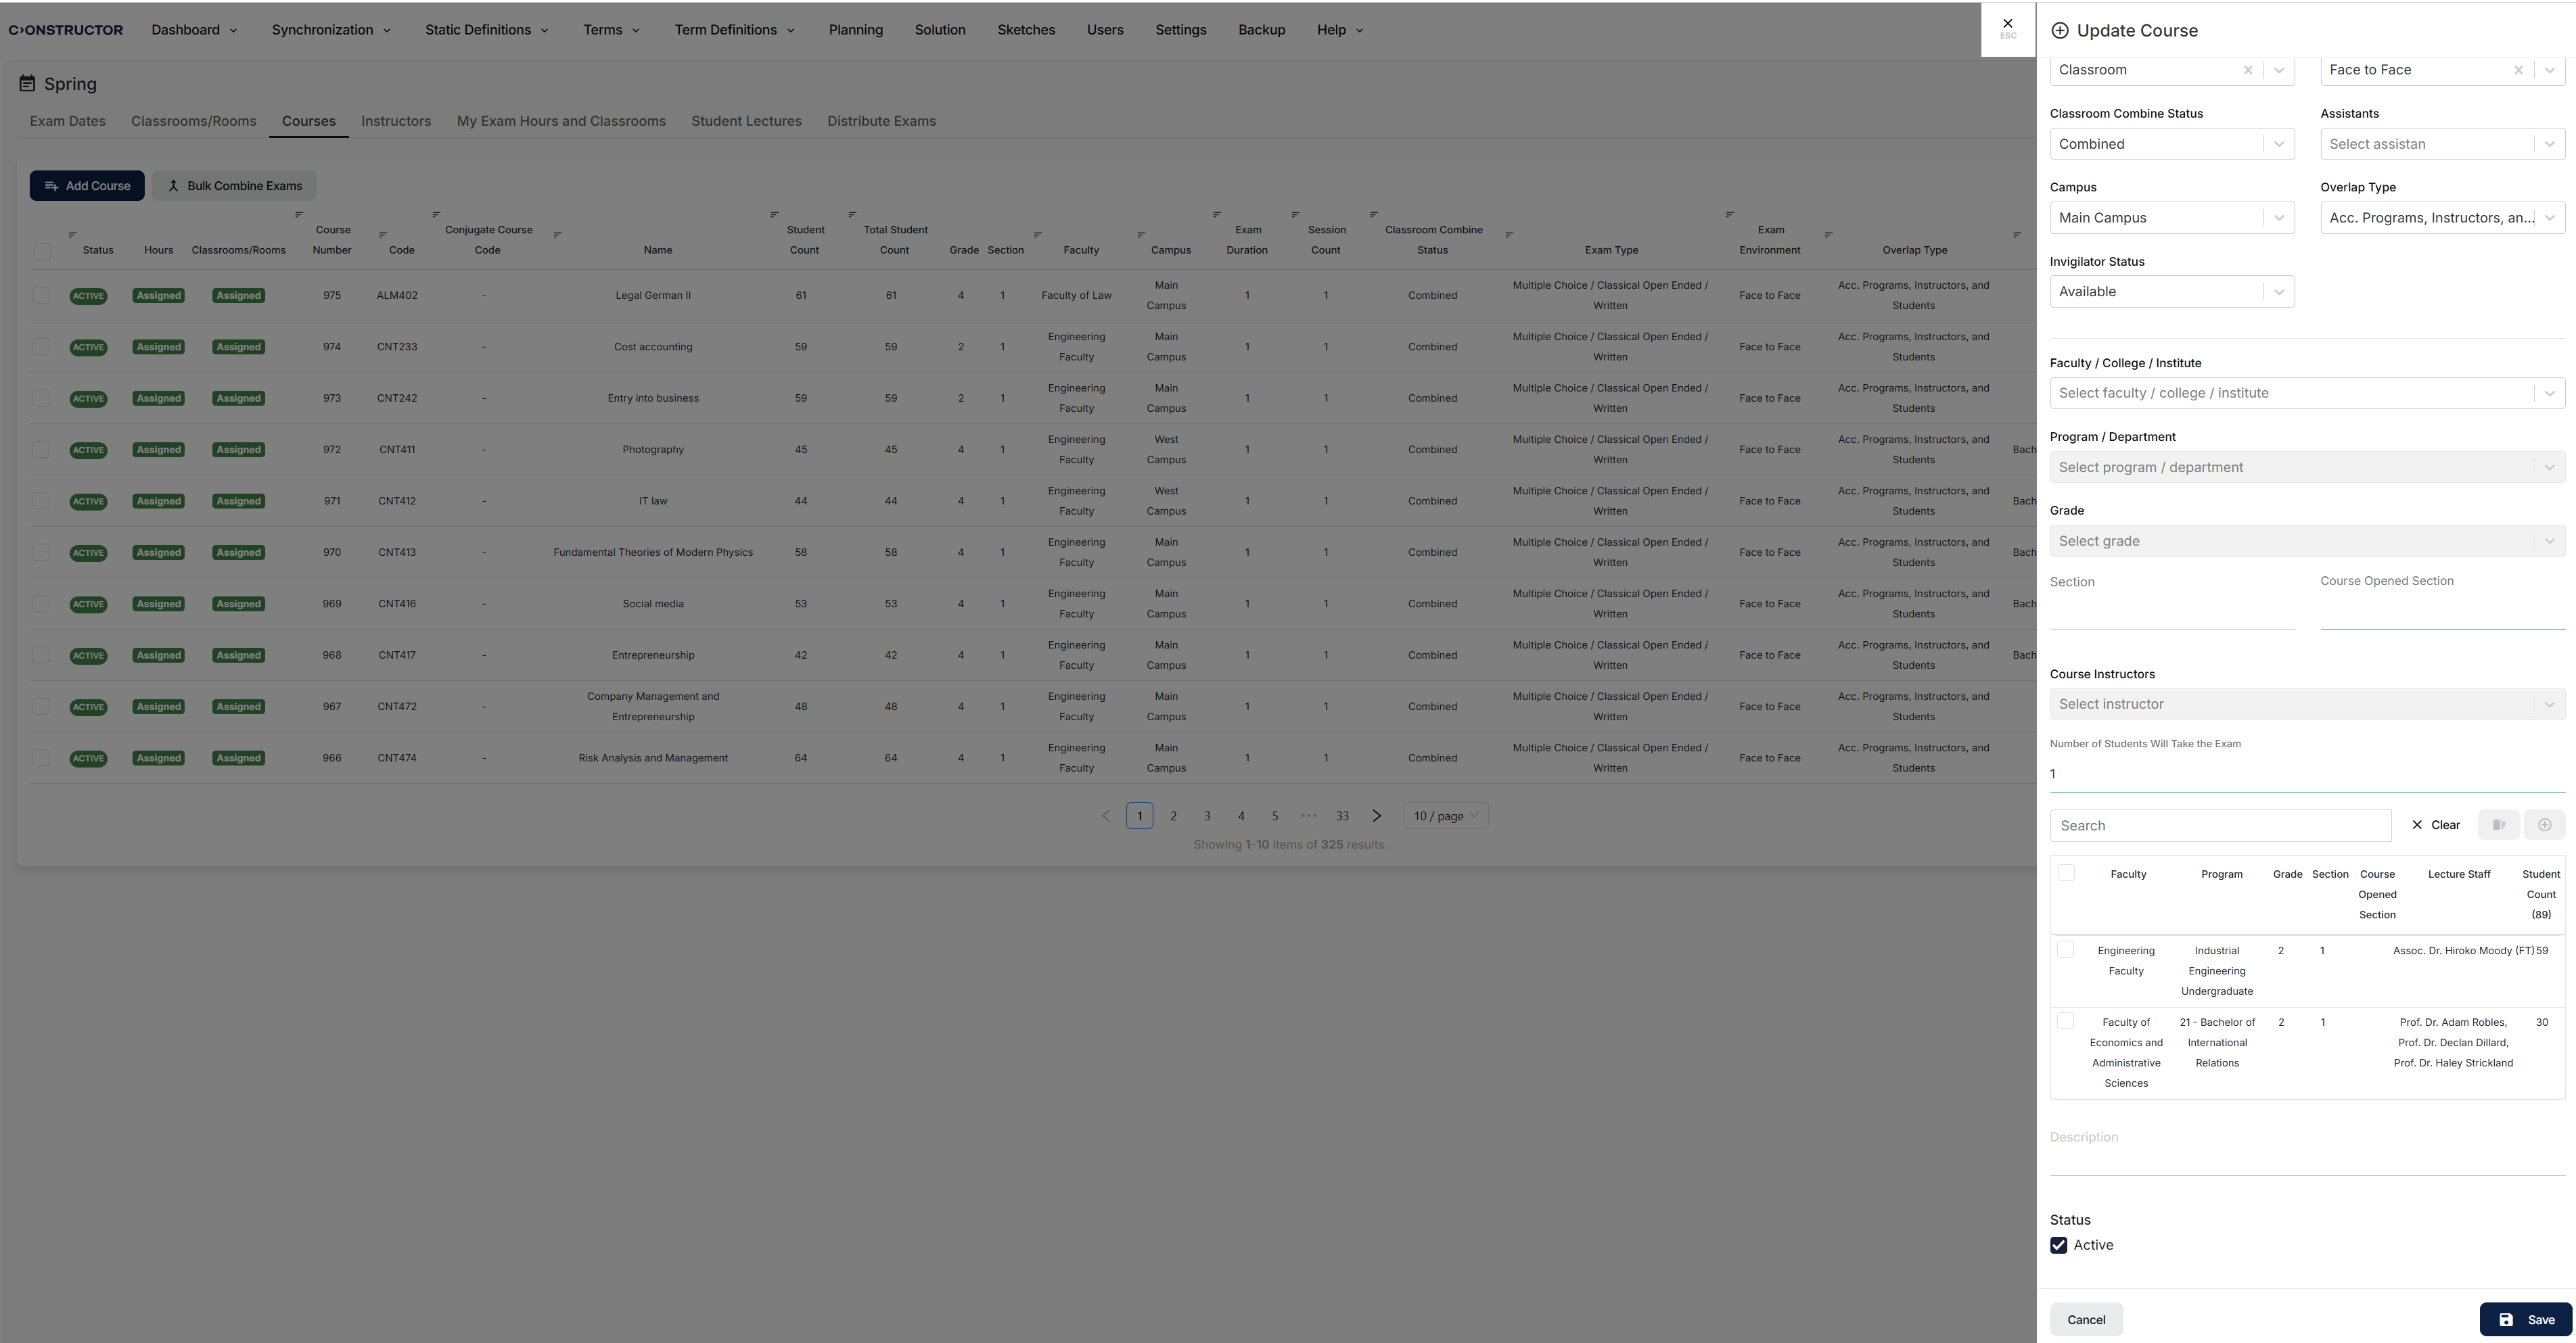Viewport: 2576px width, 1343px height.
Task: Open the Invigilator Status dropdown
Action: 2172,292
